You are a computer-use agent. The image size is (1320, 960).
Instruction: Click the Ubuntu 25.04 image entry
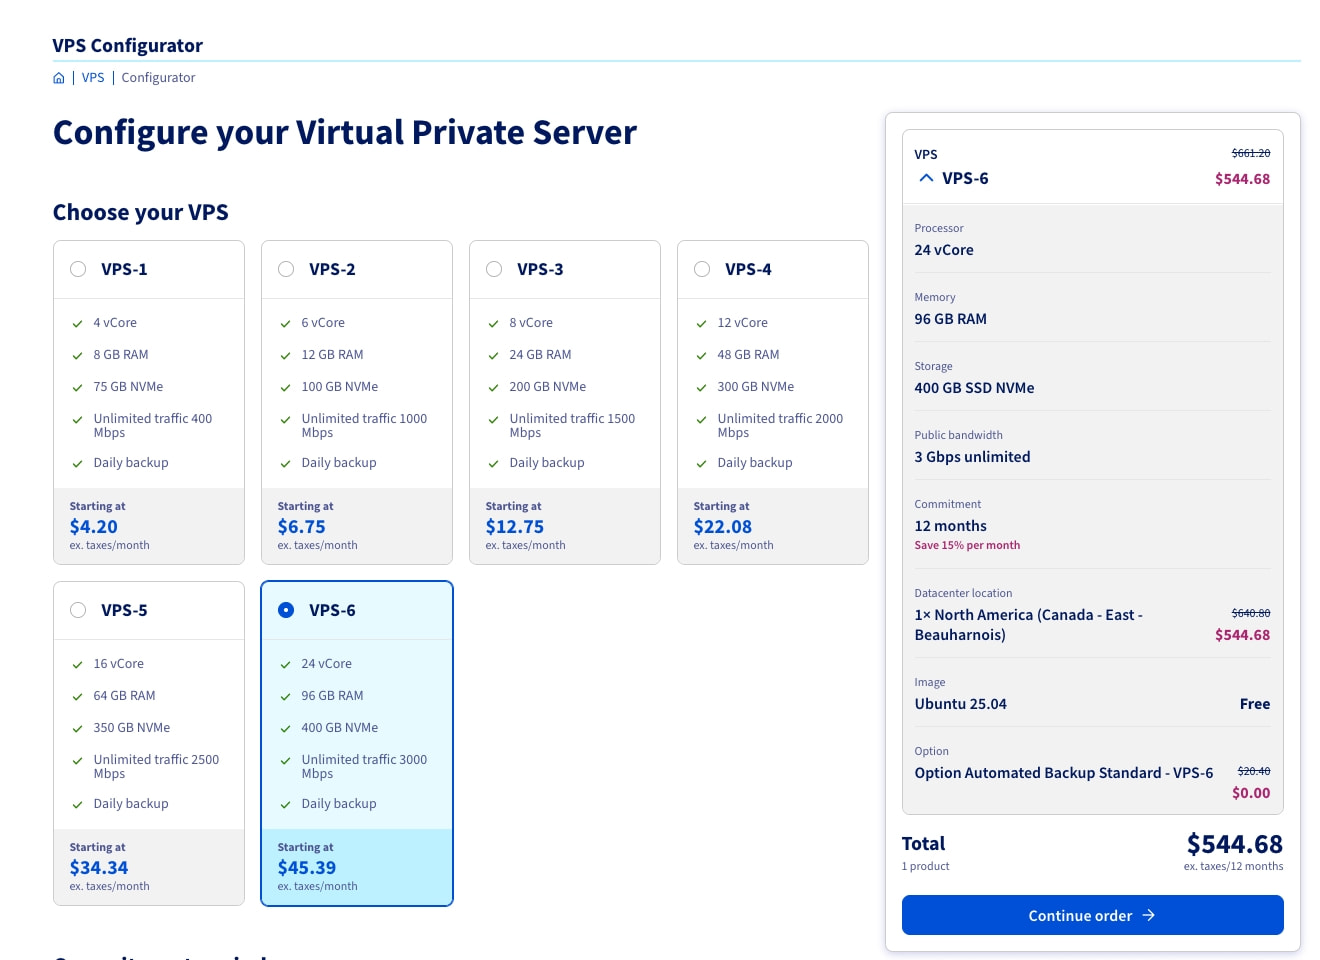click(960, 704)
